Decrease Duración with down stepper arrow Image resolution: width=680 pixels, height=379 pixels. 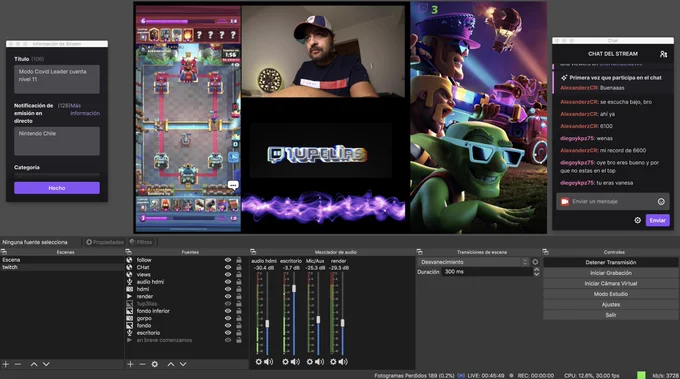pyautogui.click(x=536, y=274)
